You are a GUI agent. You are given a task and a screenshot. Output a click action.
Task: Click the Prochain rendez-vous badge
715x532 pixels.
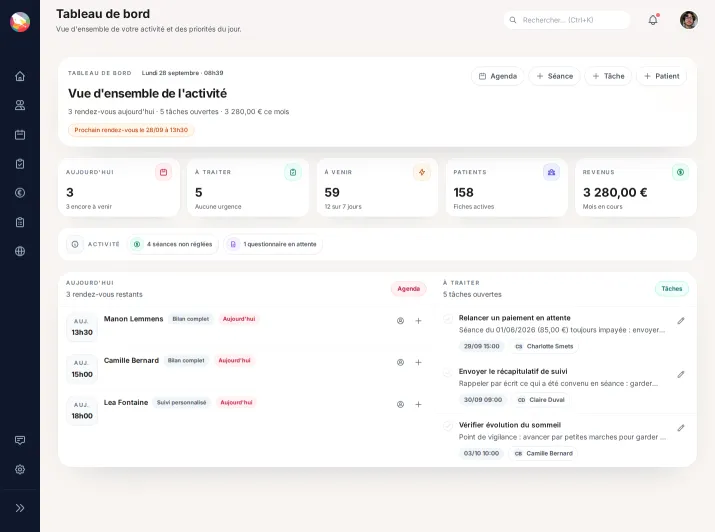tap(131, 130)
